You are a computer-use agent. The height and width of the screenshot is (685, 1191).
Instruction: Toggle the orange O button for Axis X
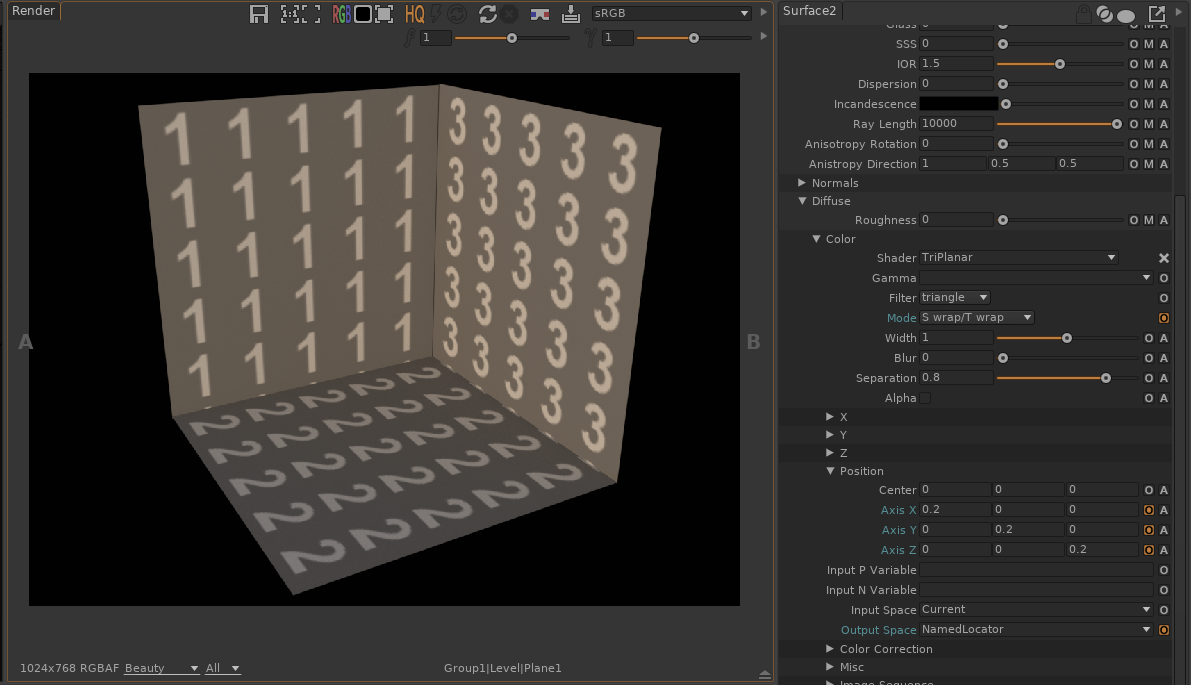[1149, 510]
